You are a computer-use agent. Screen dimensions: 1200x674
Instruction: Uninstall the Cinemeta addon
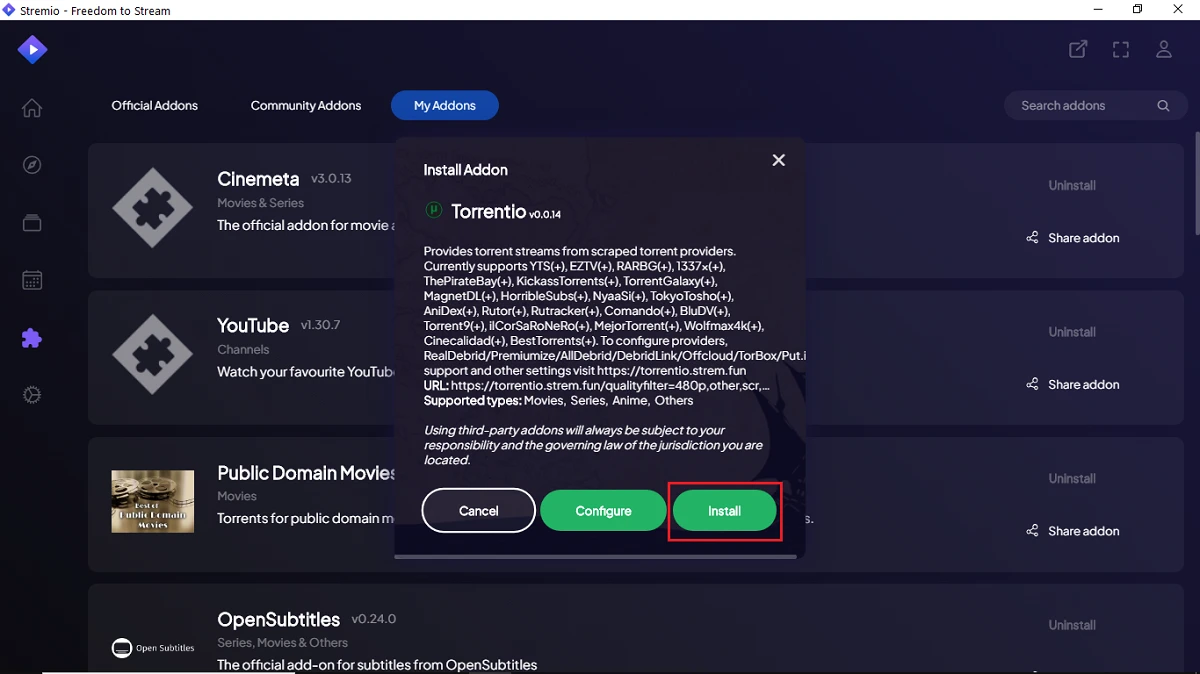click(x=1072, y=185)
